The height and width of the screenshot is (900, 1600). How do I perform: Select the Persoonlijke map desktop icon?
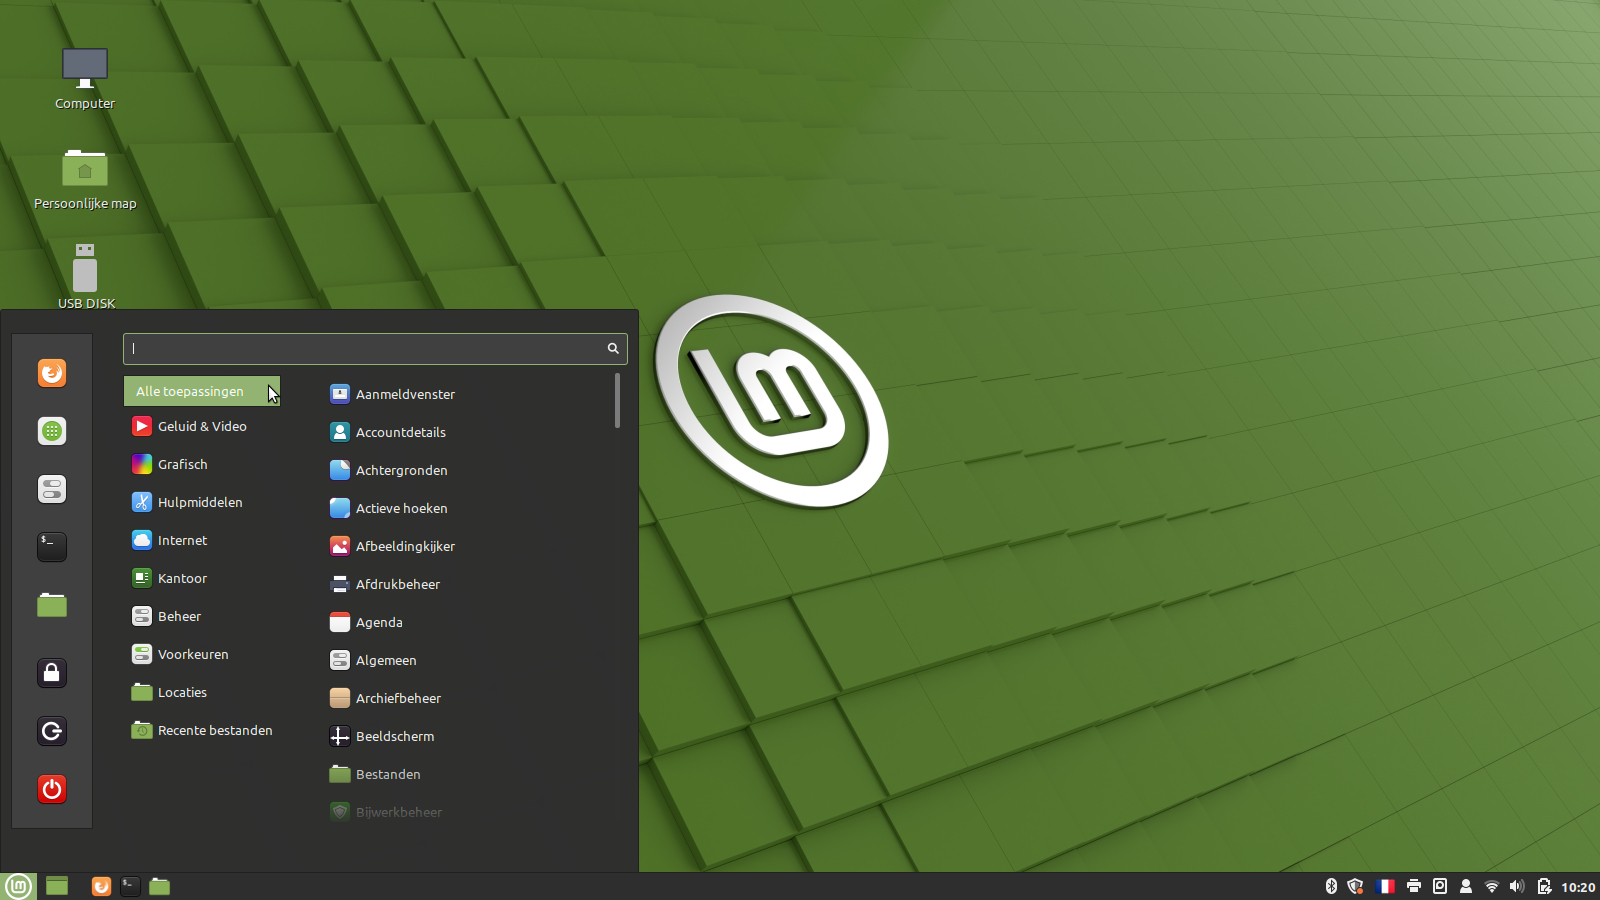85,180
